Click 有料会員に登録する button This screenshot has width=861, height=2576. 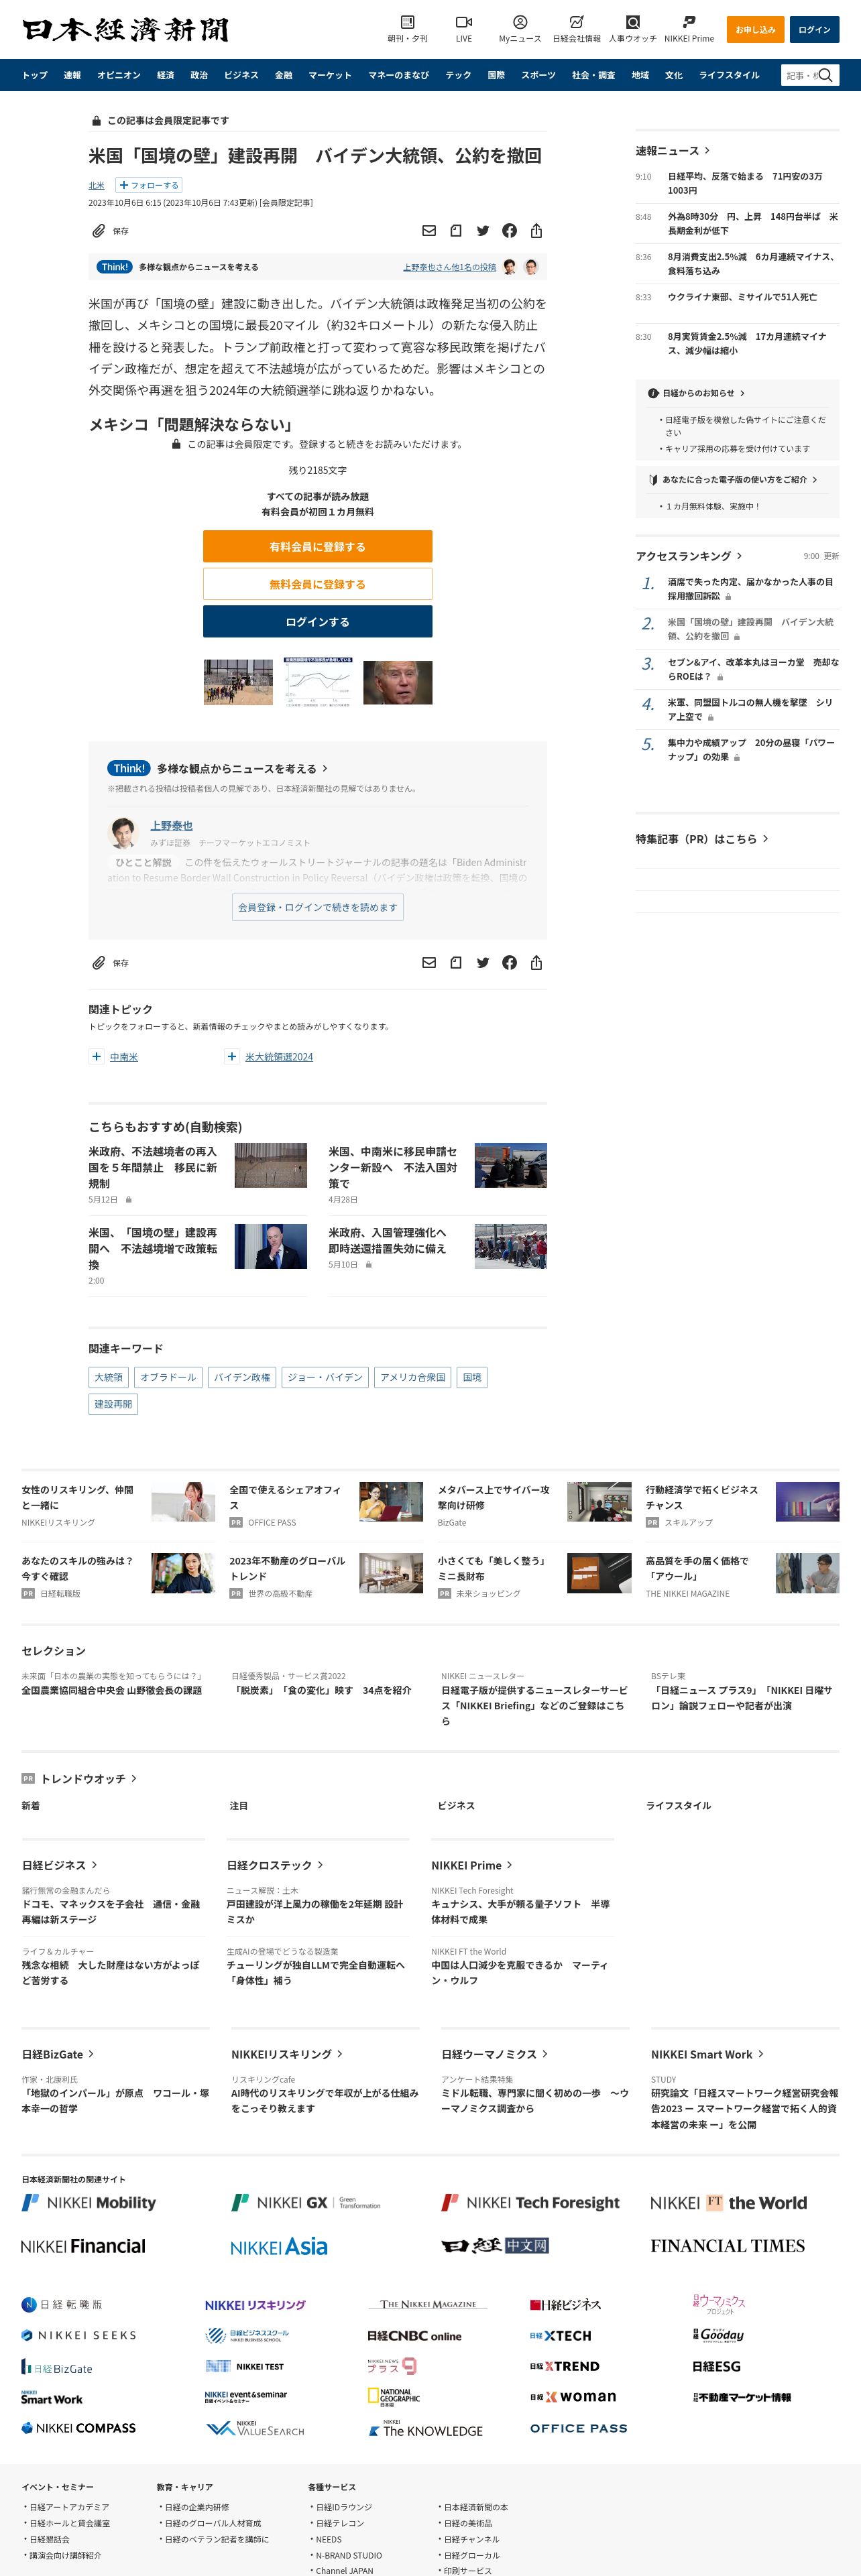318,546
